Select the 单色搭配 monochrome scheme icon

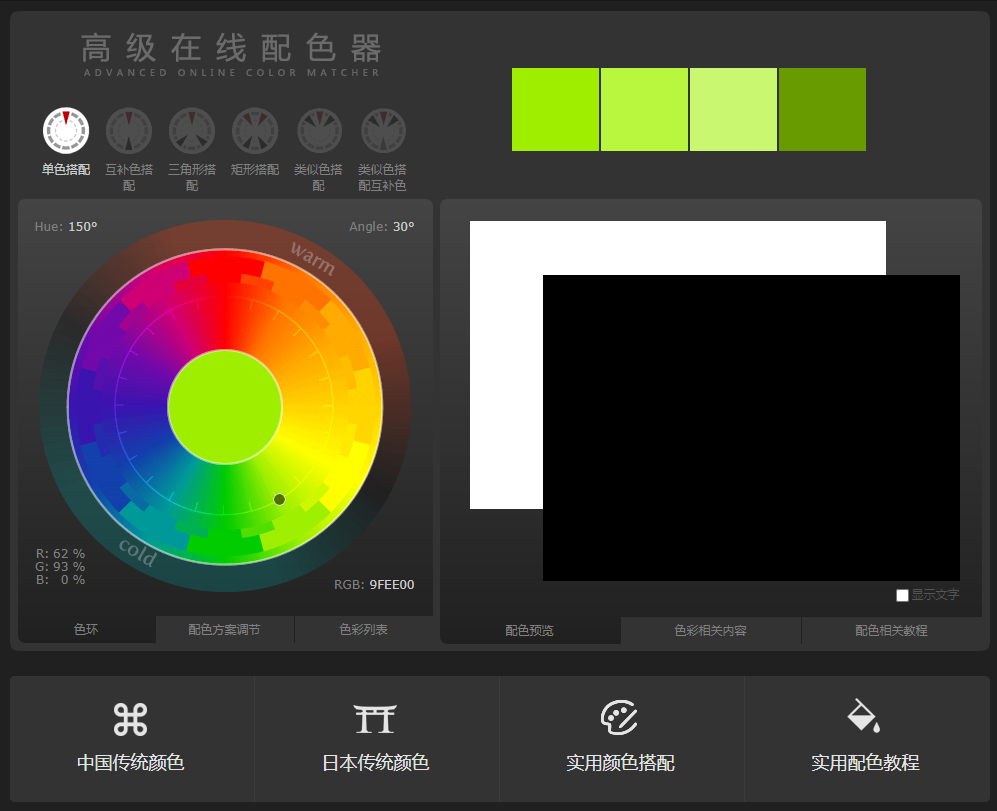tap(65, 130)
